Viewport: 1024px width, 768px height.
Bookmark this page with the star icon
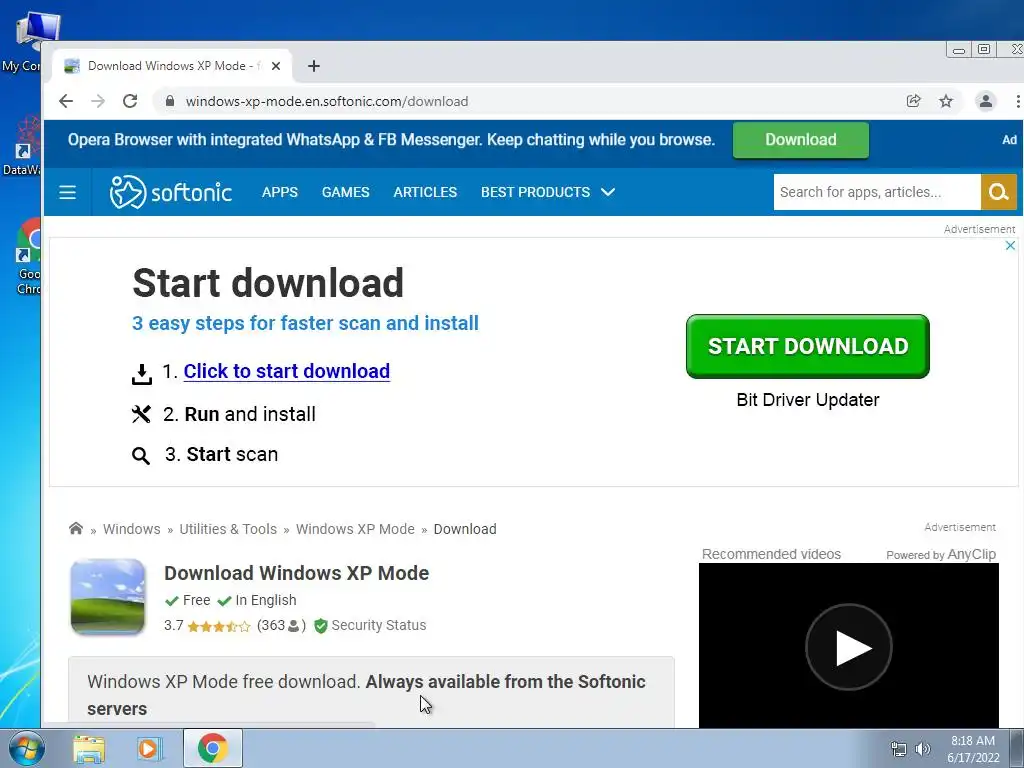coord(946,101)
